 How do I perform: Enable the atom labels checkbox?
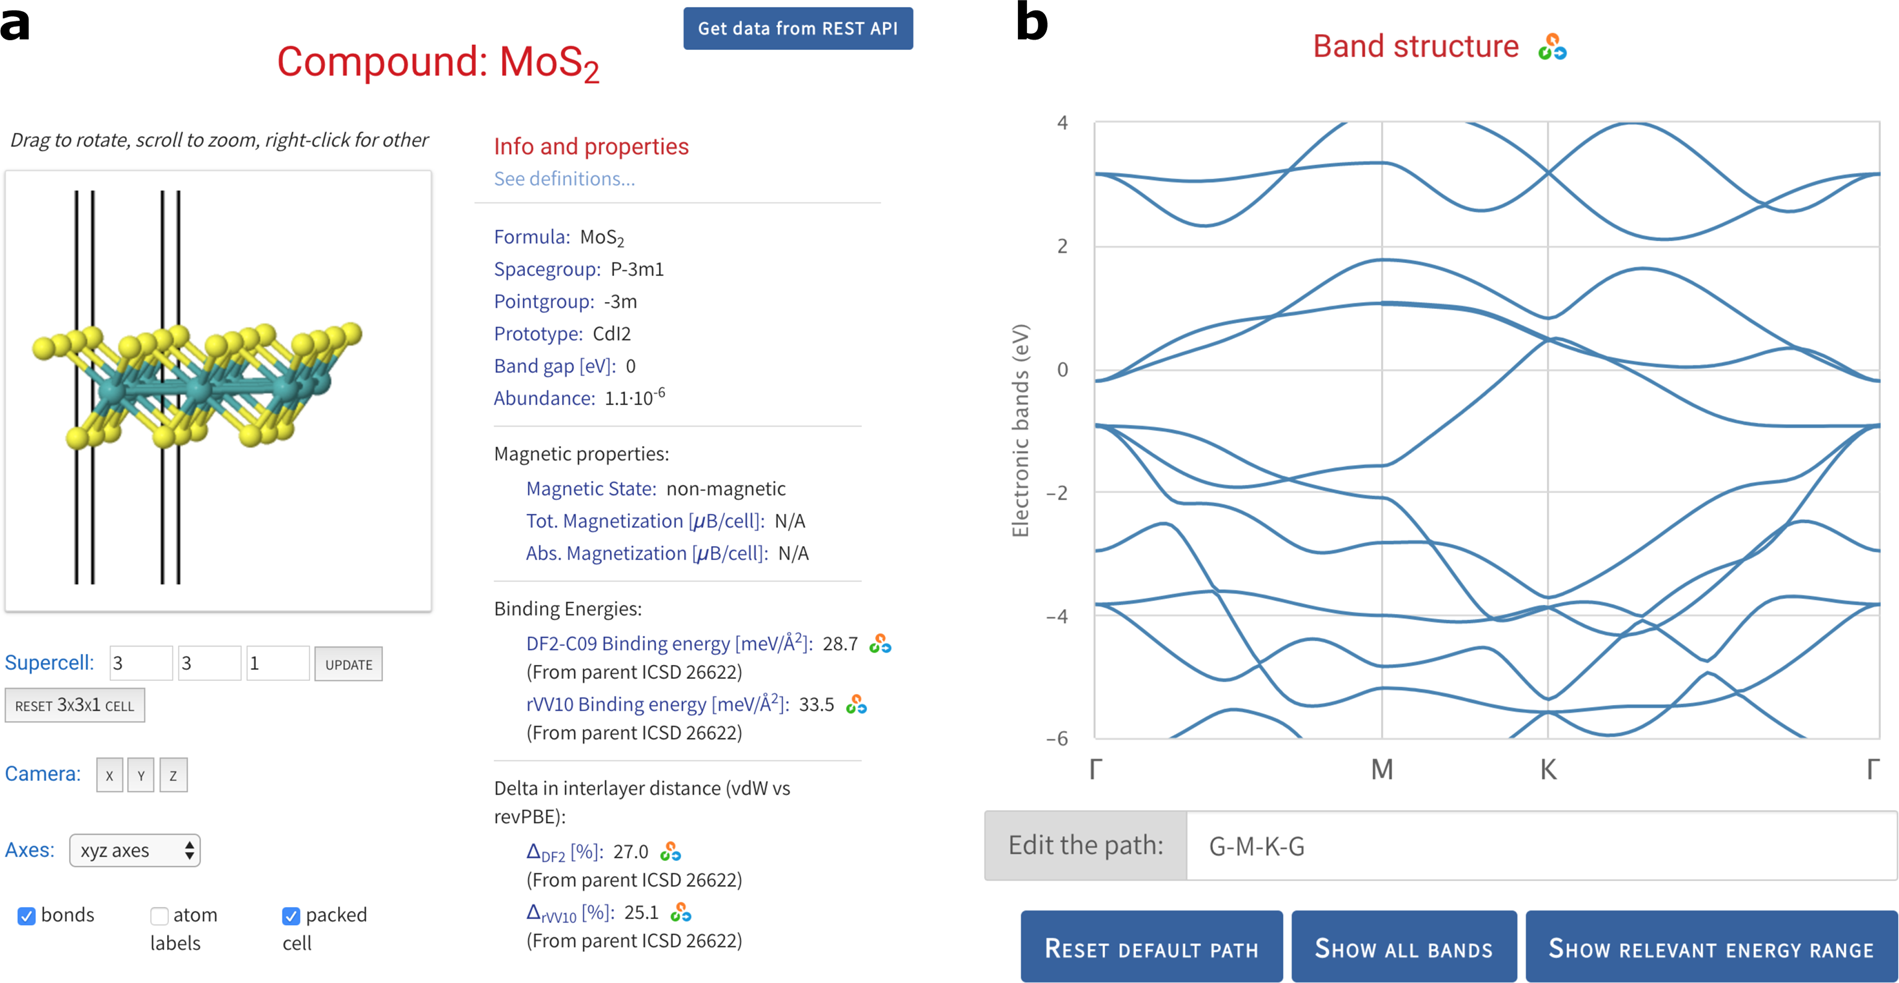(159, 916)
